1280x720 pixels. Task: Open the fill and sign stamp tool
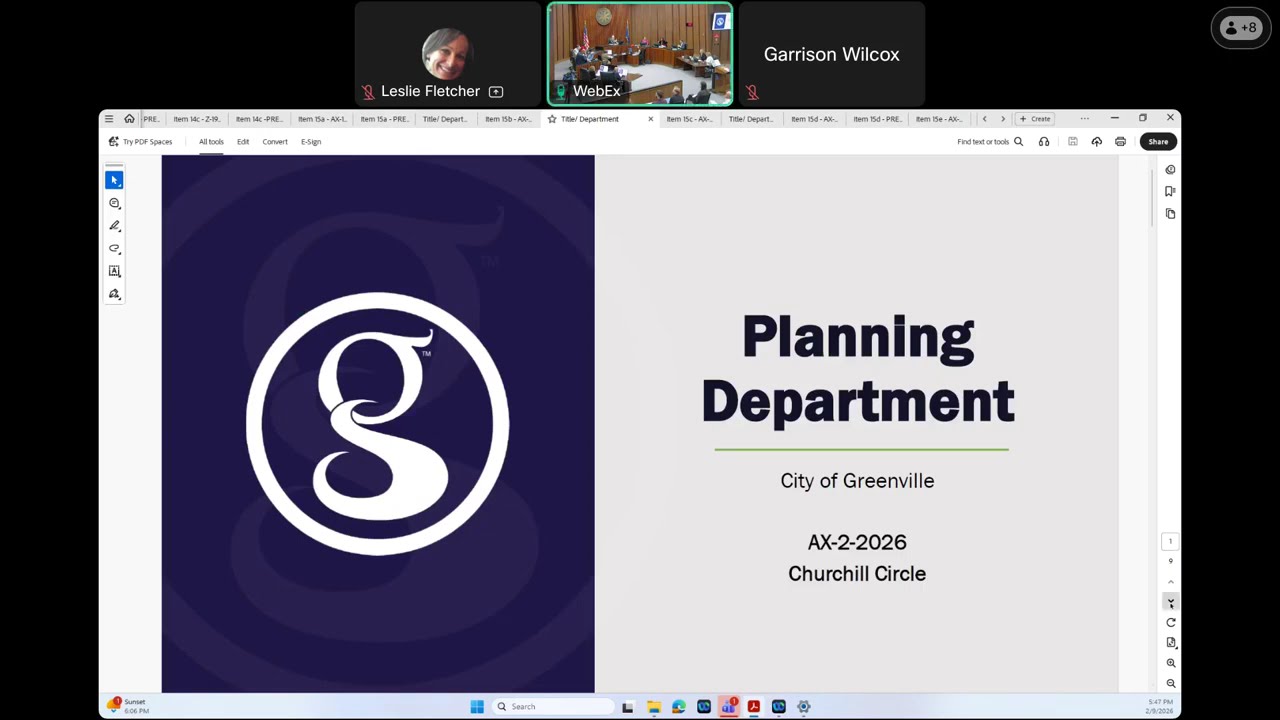114,294
